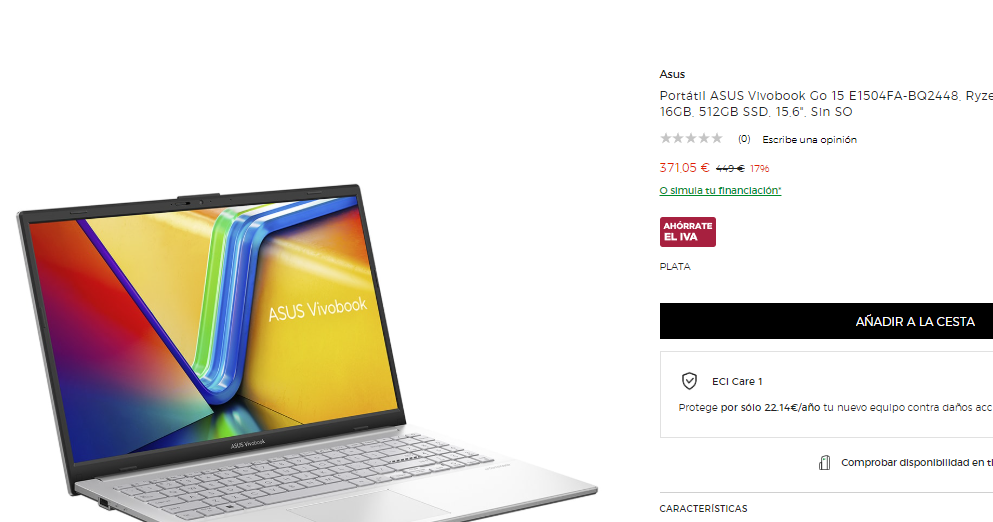Click the 'Ahórrate el IVA' promo badge
The width and height of the screenshot is (993, 522).
[x=688, y=232]
